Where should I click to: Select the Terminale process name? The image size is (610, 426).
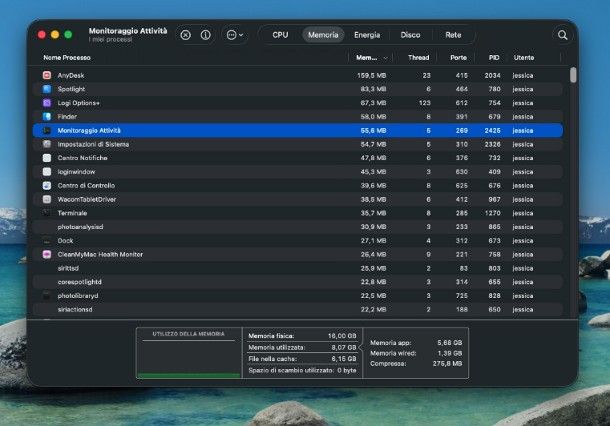point(72,213)
